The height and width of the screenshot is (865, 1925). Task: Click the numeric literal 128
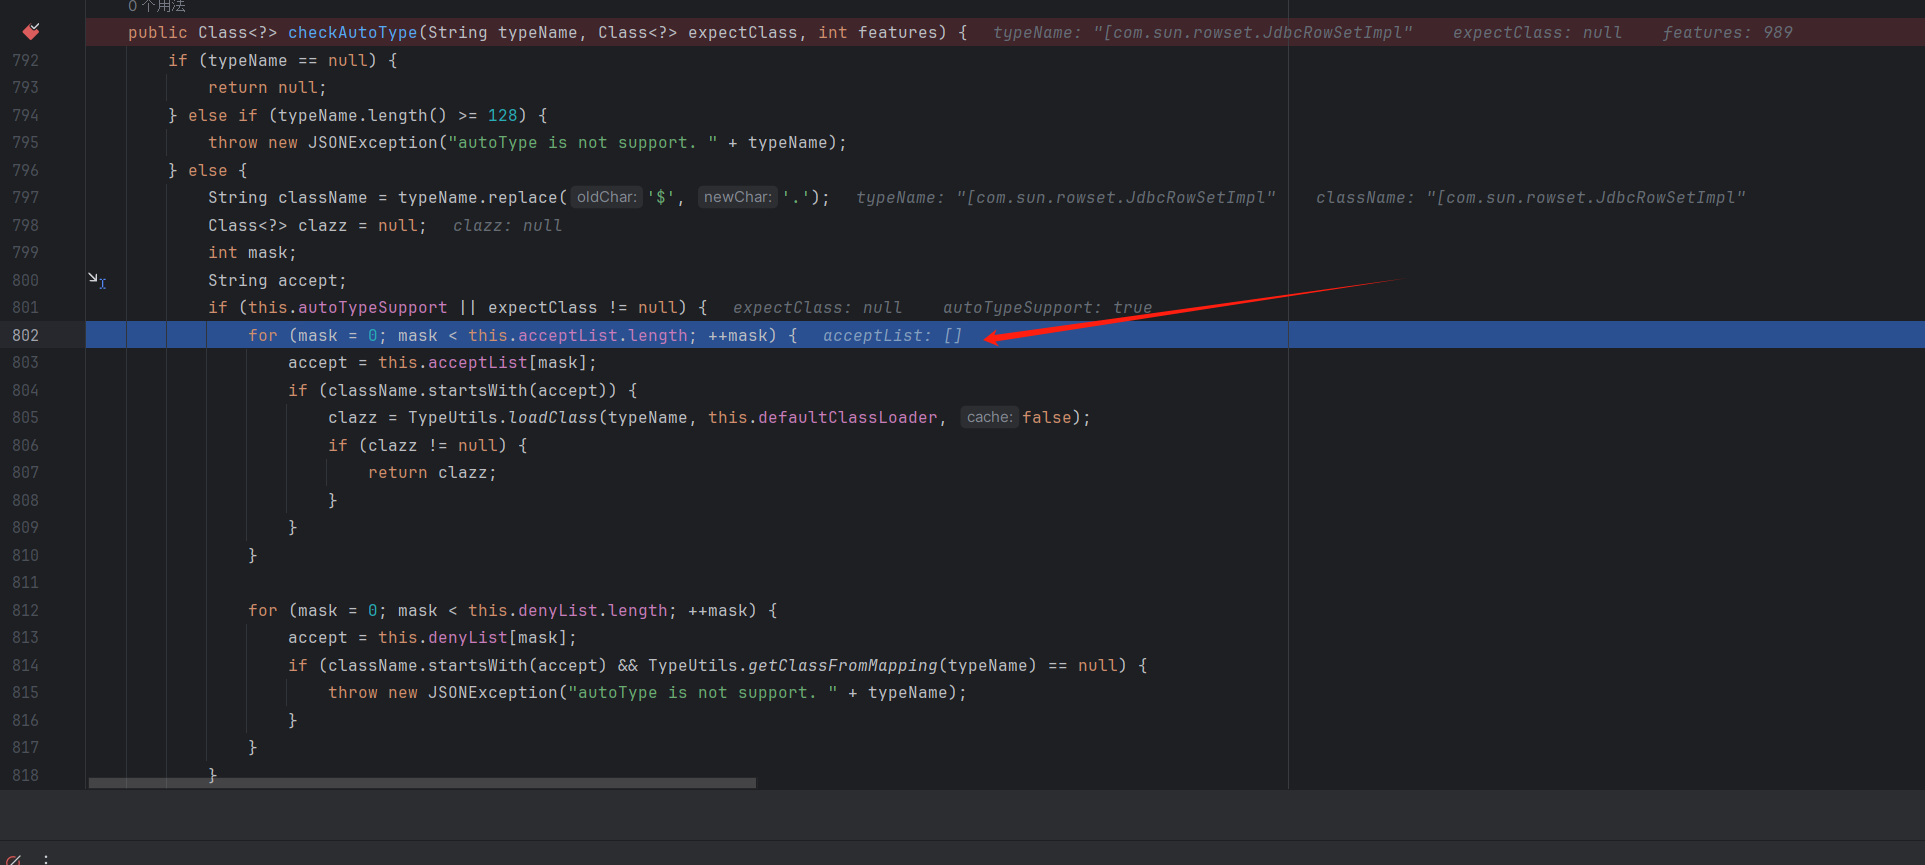503,115
